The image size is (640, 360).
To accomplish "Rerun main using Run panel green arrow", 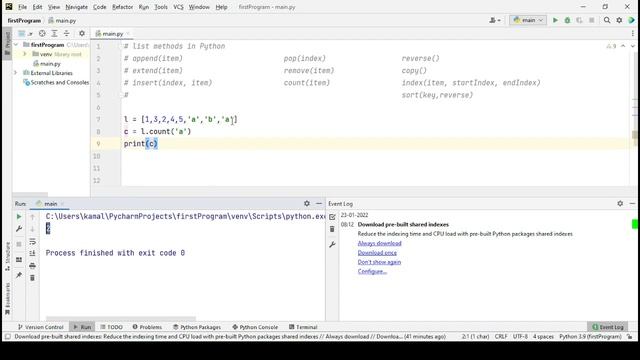I will (x=19, y=217).
